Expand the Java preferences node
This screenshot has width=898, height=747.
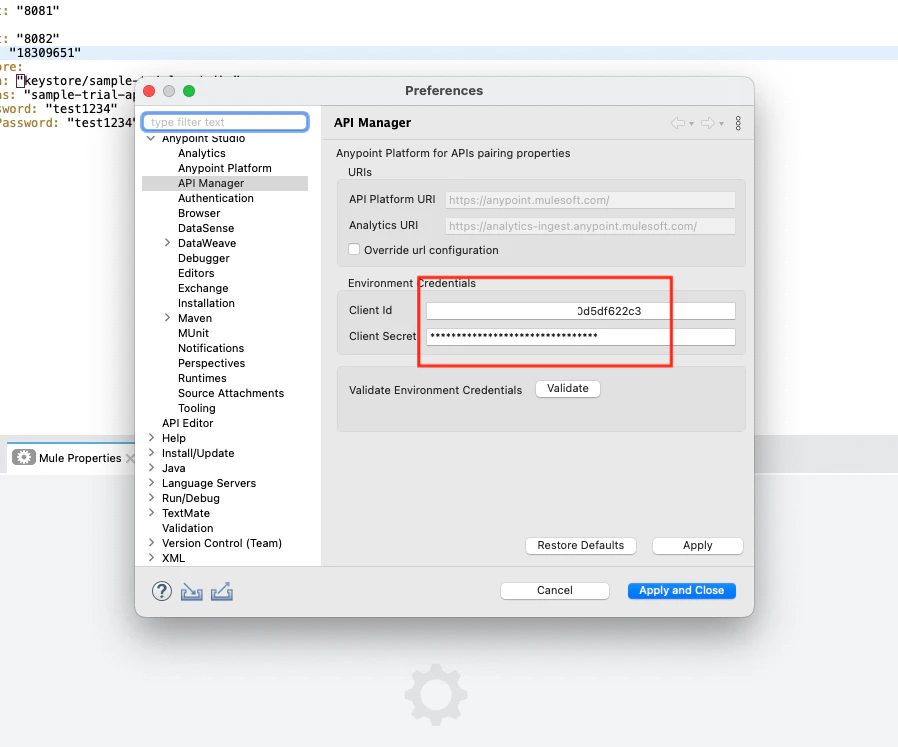(x=151, y=467)
